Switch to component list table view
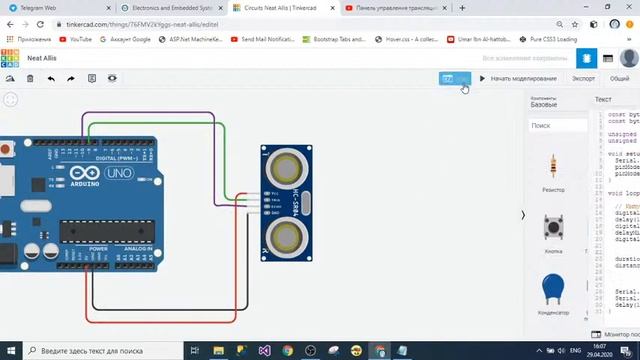 pos(608,58)
